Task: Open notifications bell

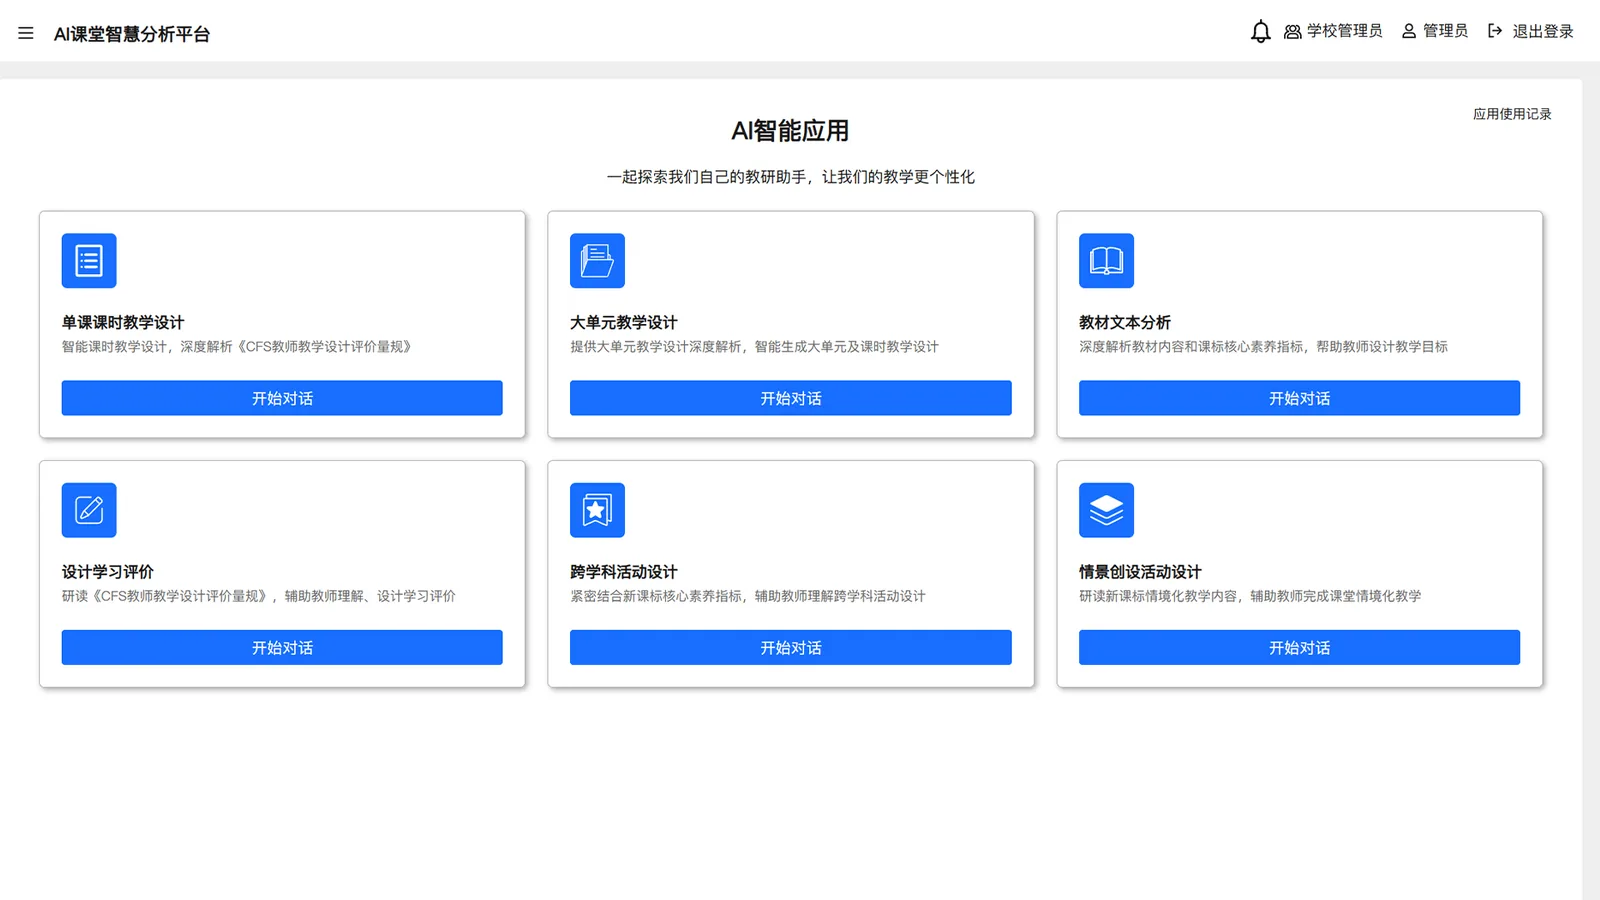Action: tap(1260, 32)
